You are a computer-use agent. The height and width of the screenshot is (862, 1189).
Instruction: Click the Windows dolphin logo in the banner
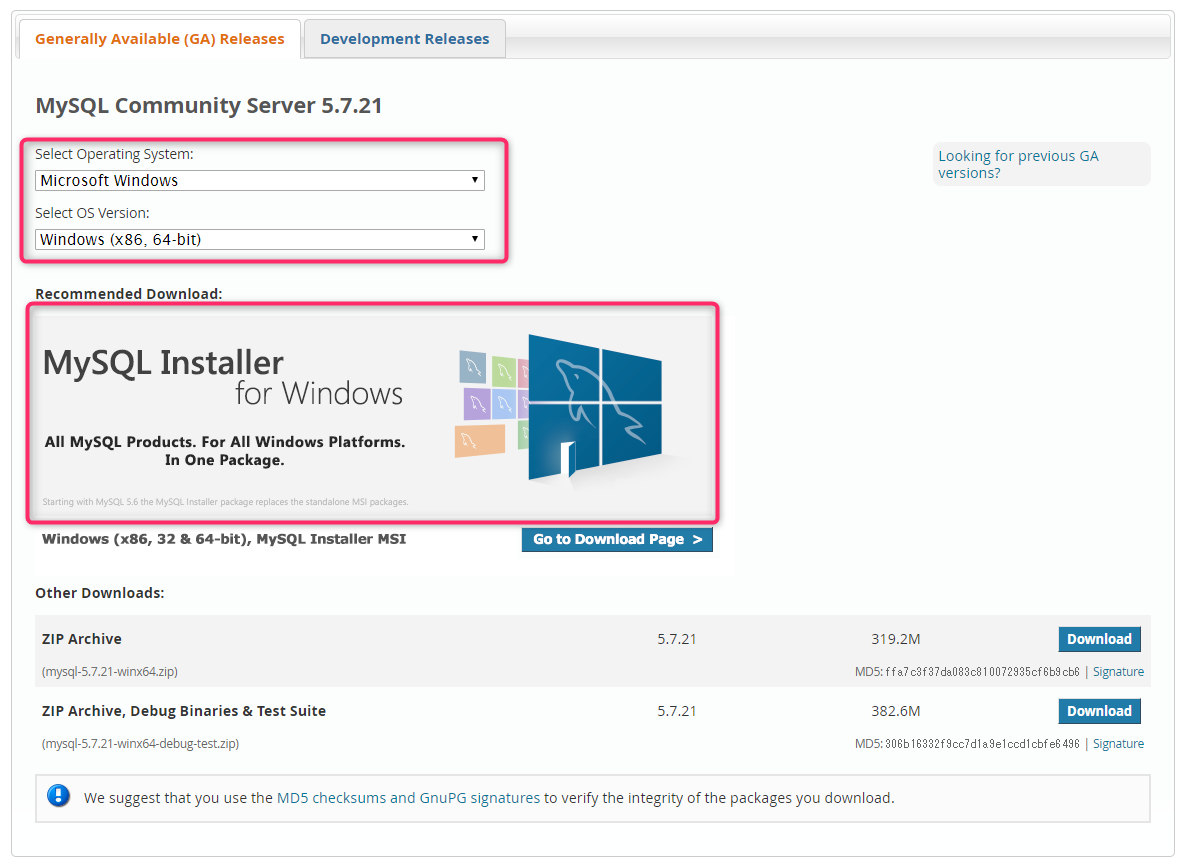pos(595,405)
